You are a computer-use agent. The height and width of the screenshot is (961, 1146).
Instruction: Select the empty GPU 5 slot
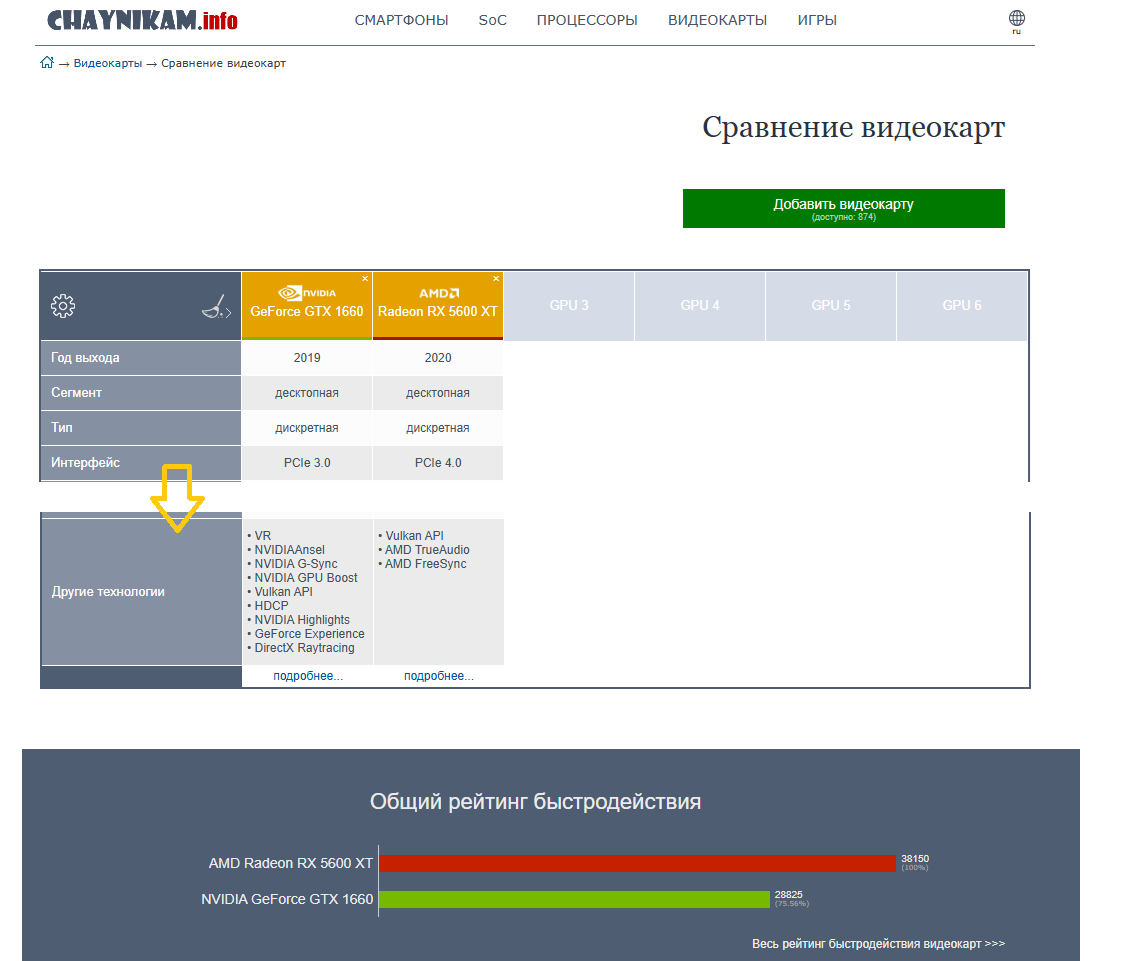(831, 305)
